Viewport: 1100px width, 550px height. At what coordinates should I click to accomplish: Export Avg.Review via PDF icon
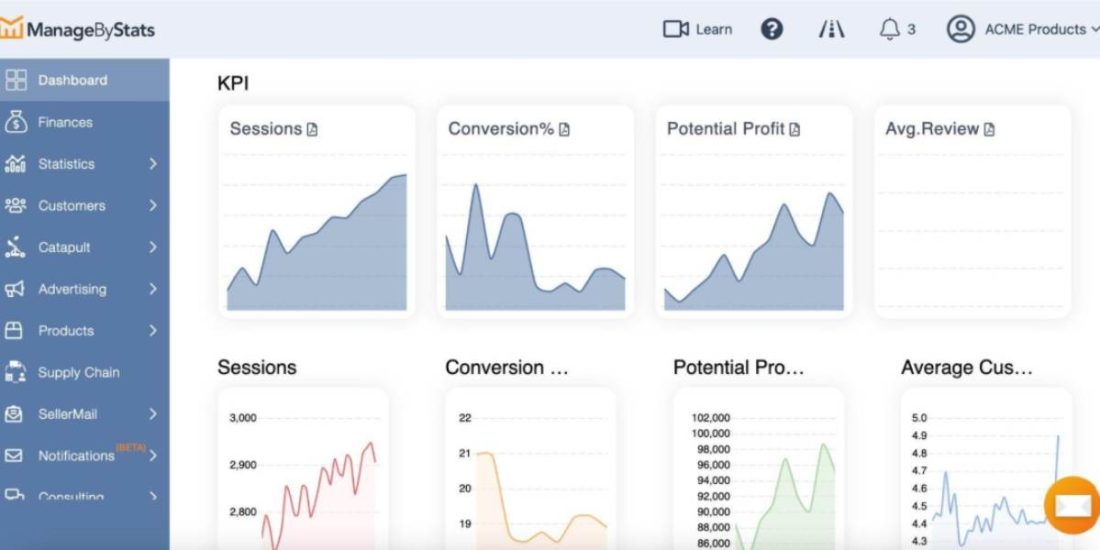[x=988, y=130]
